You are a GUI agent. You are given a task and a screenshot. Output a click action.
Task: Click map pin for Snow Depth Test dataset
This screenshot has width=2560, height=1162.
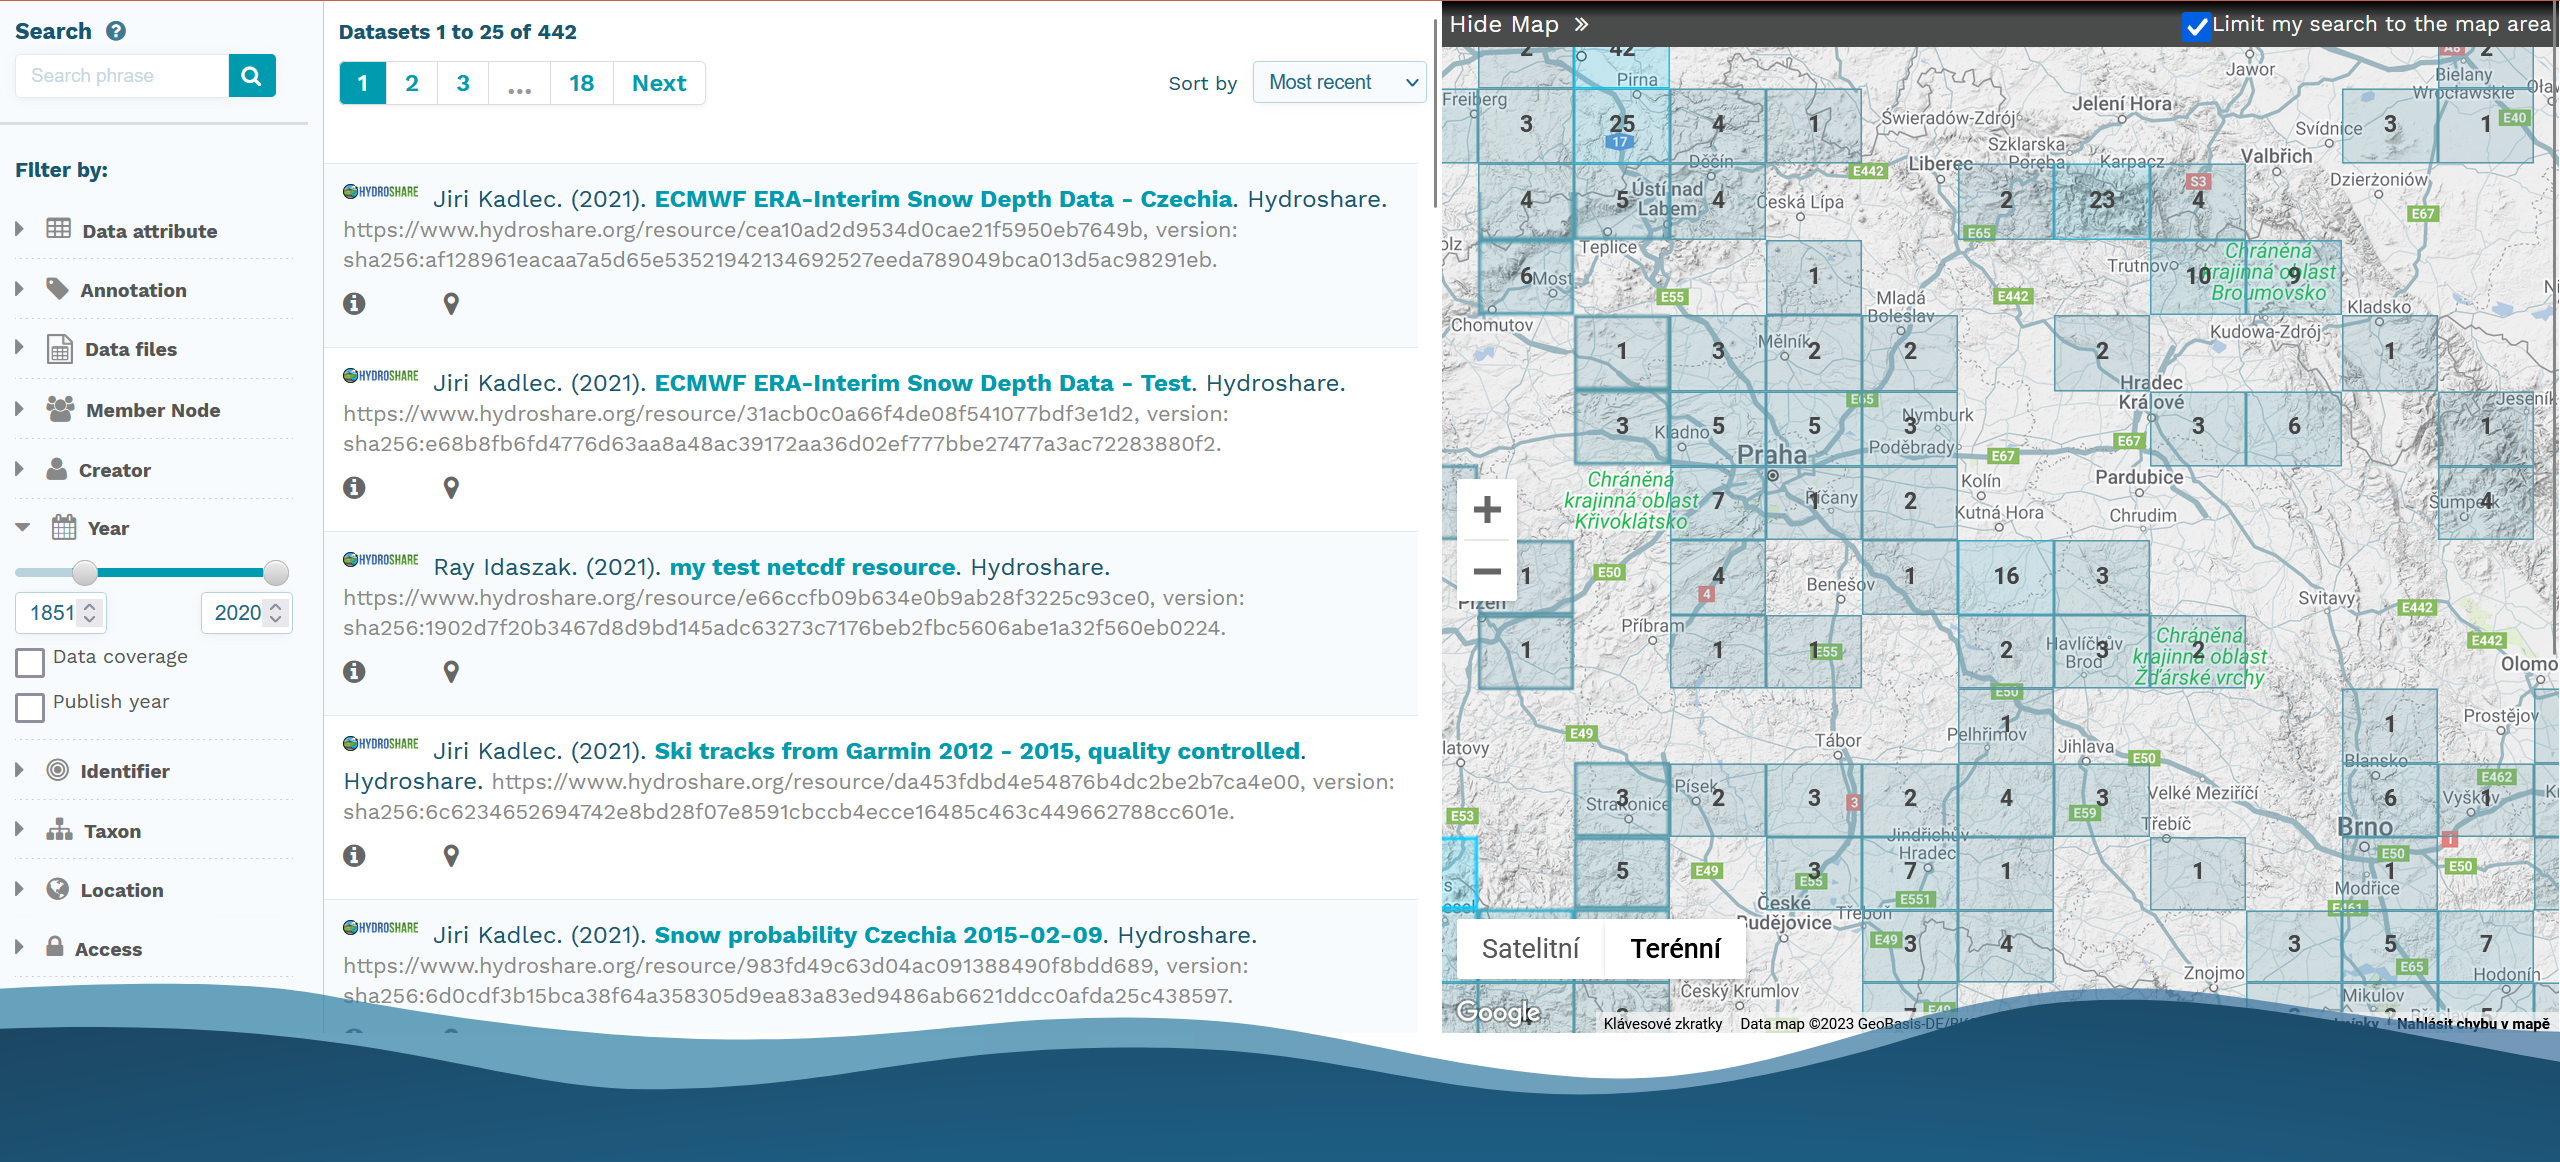[451, 488]
